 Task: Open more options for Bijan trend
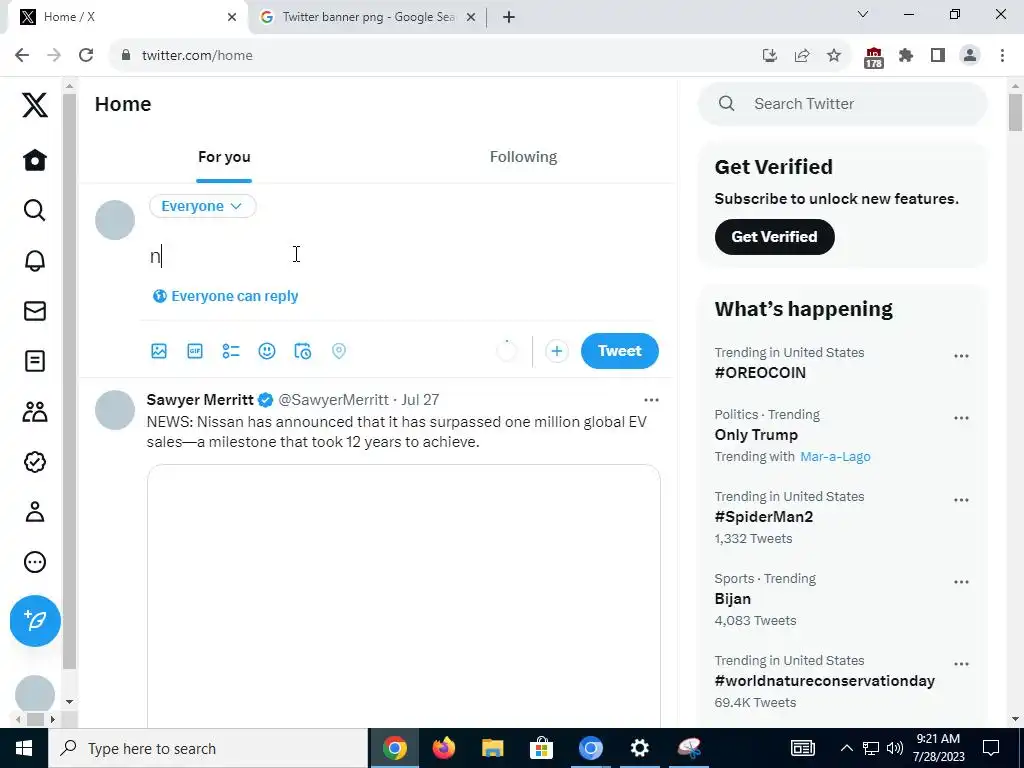pyautogui.click(x=961, y=583)
